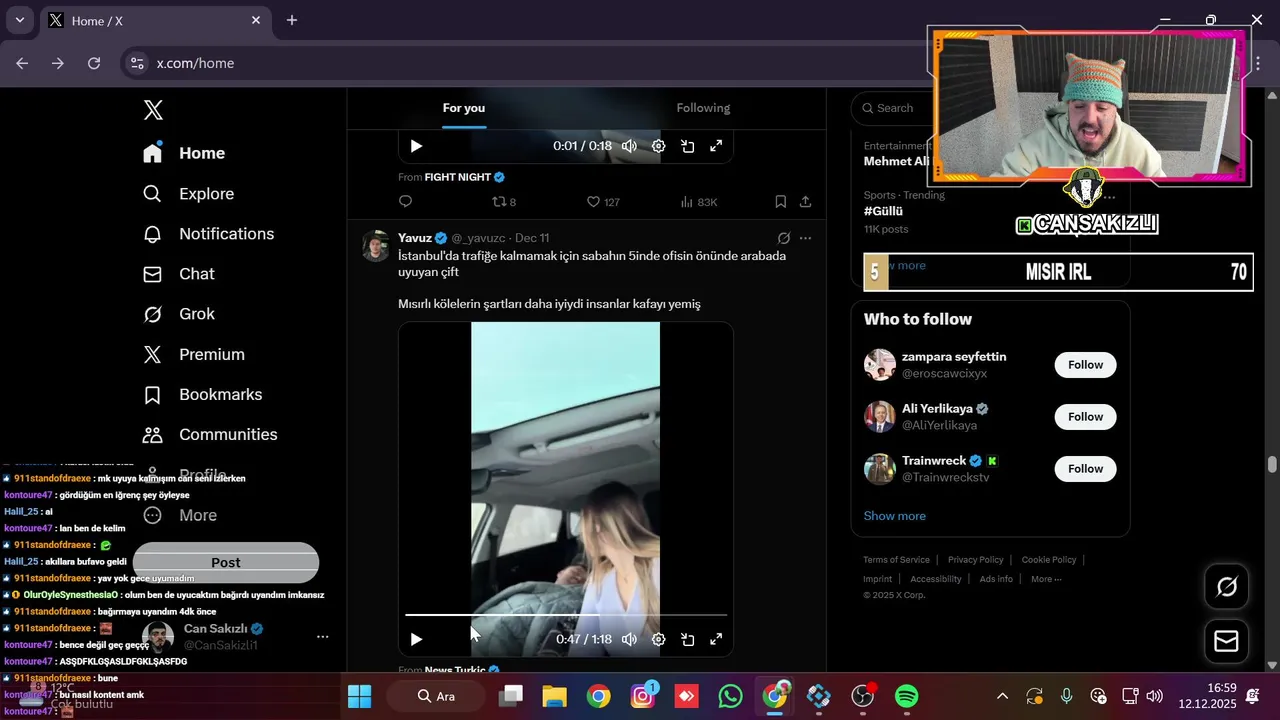Open the #Güllü trending topic
The width and height of the screenshot is (1280, 720).
coord(883,211)
